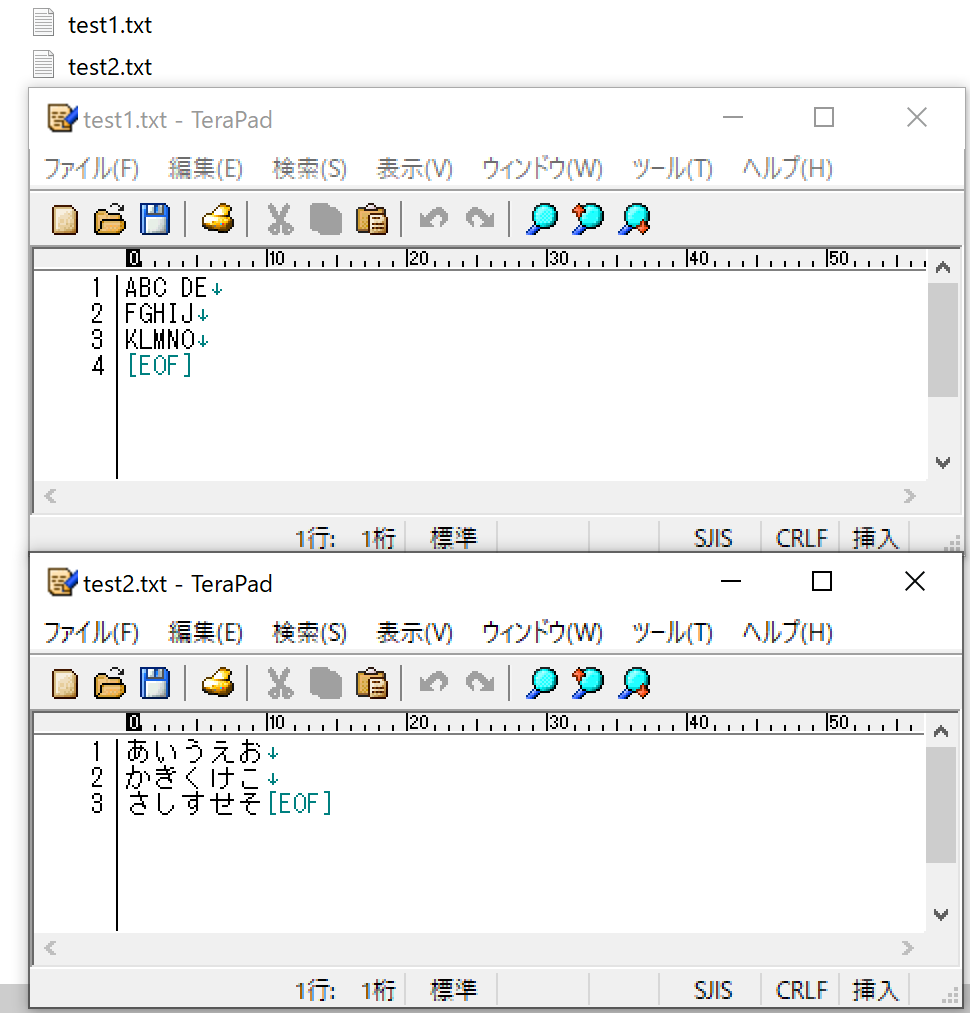Click the down scroll arrow in test1.txt window
The image size is (970, 1013).
(941, 463)
